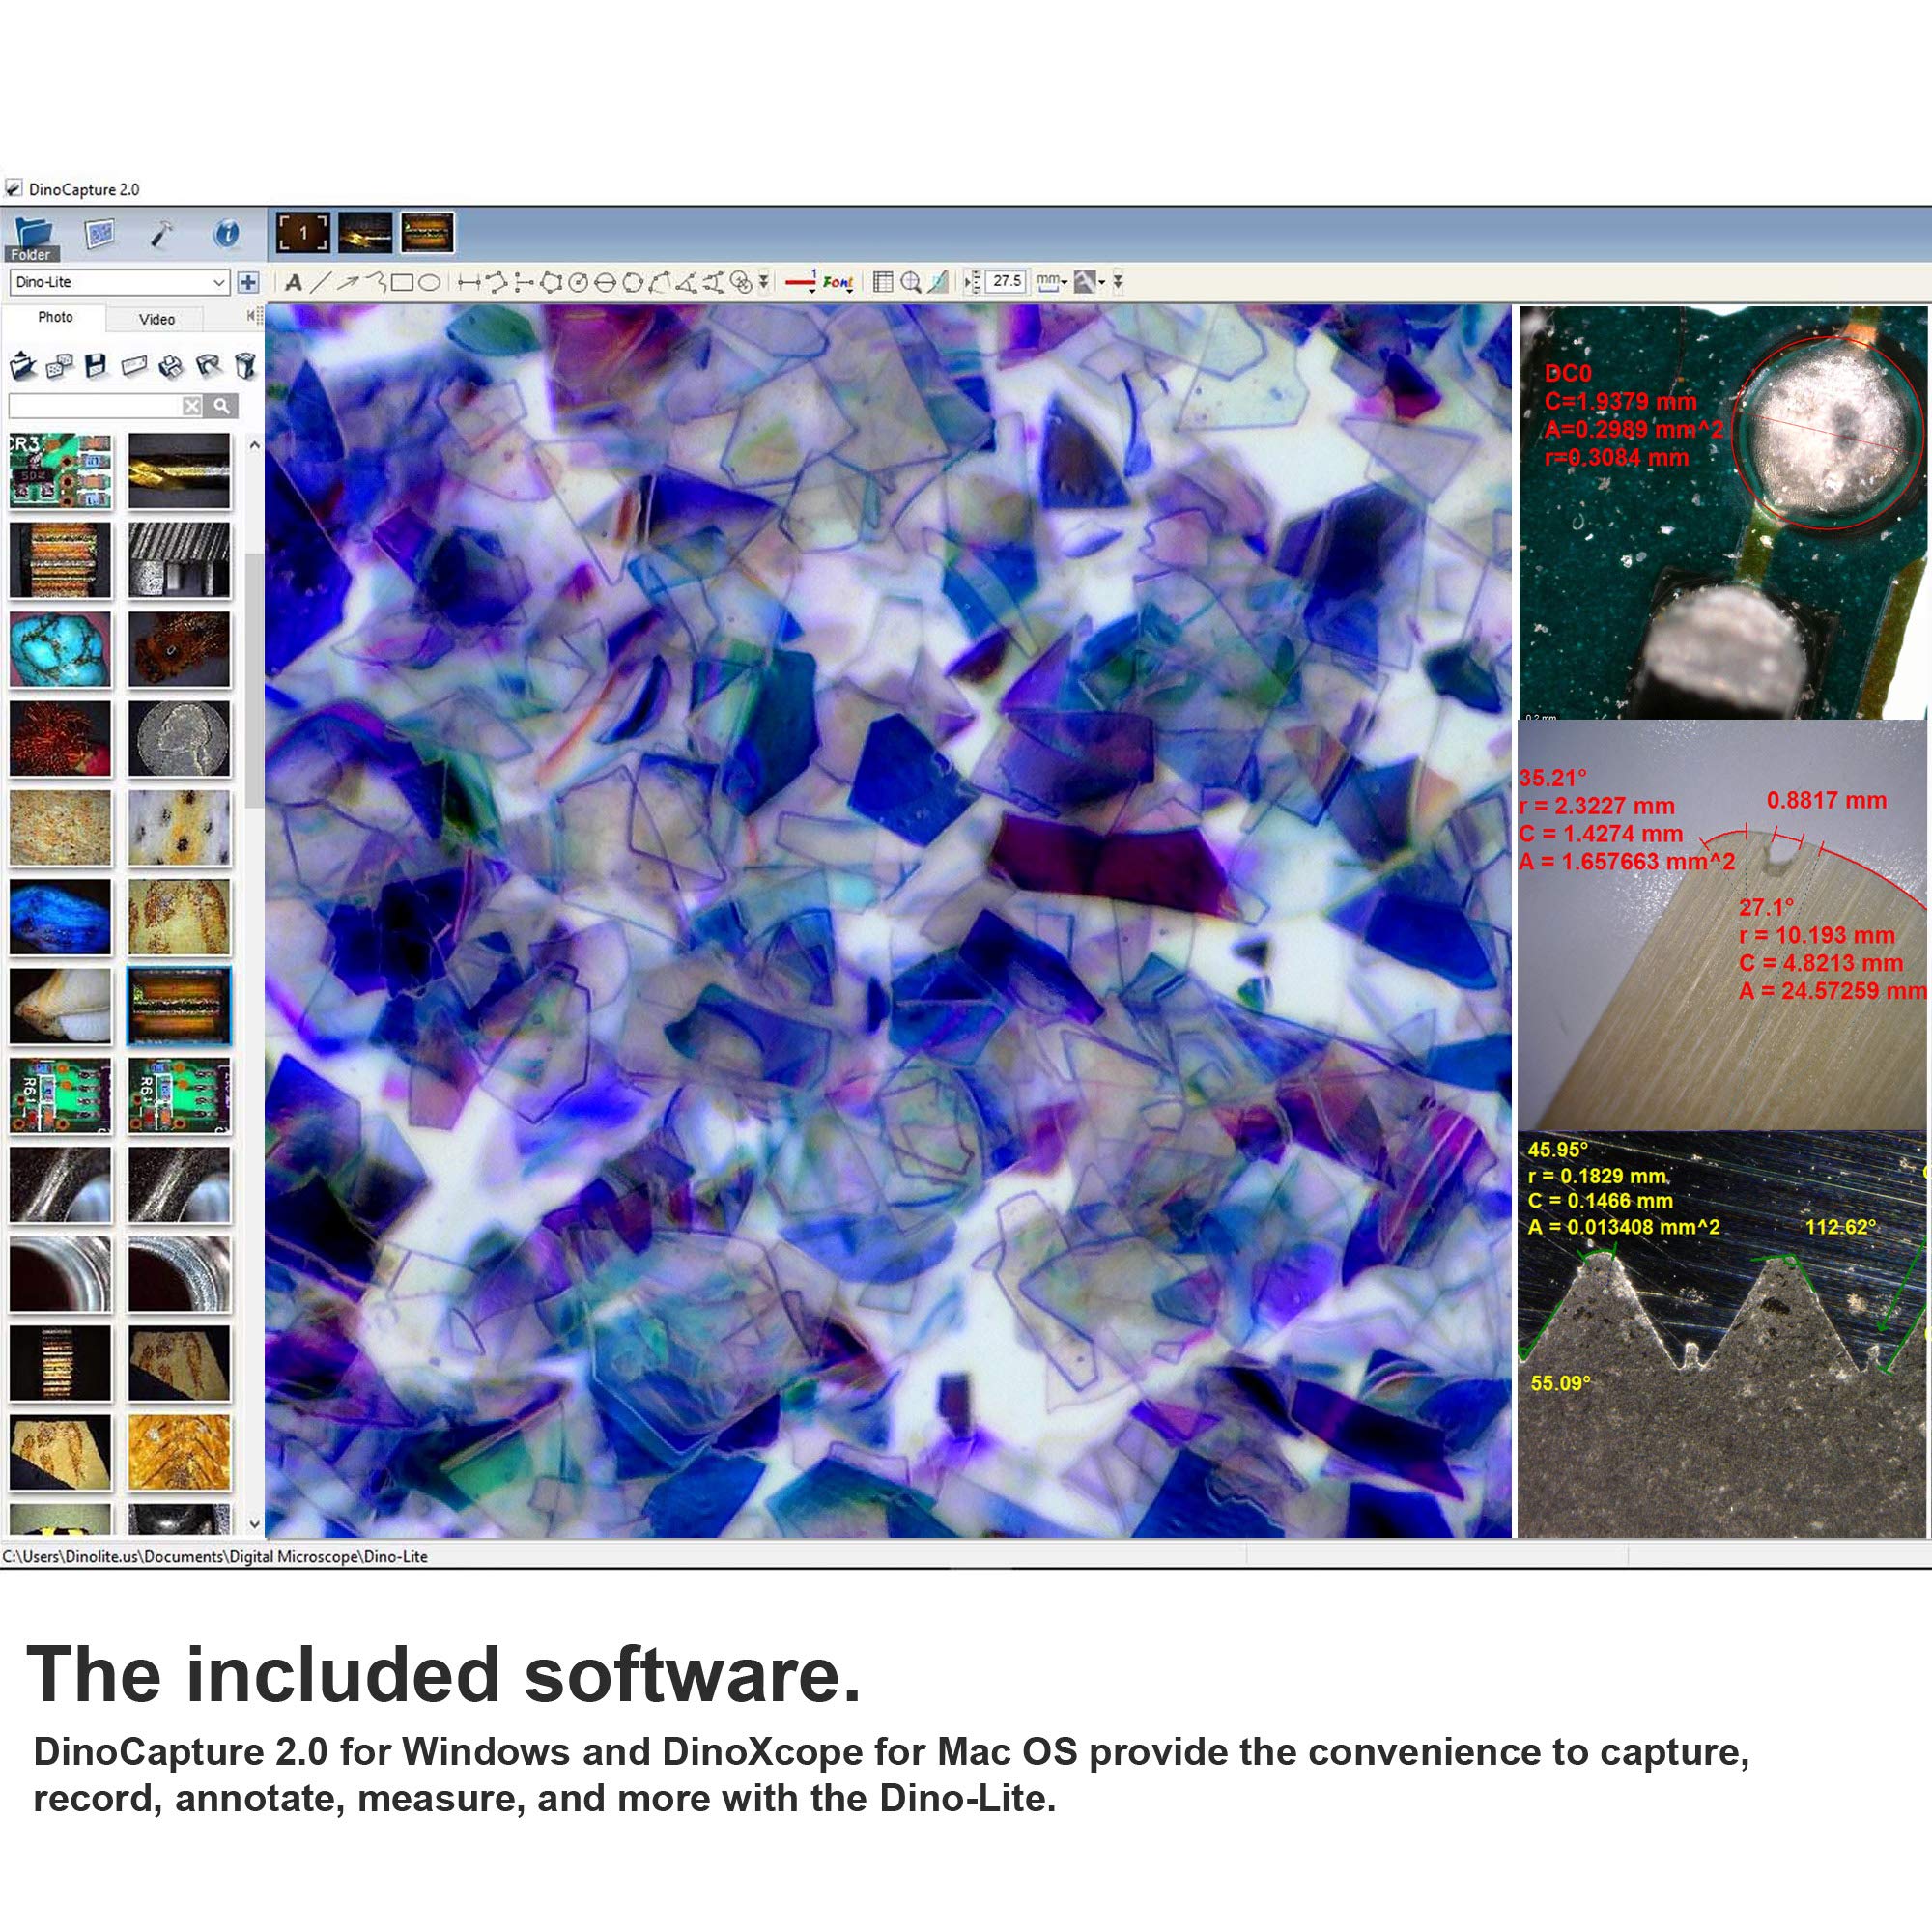
Task: Switch to the Video tab
Action: point(157,319)
